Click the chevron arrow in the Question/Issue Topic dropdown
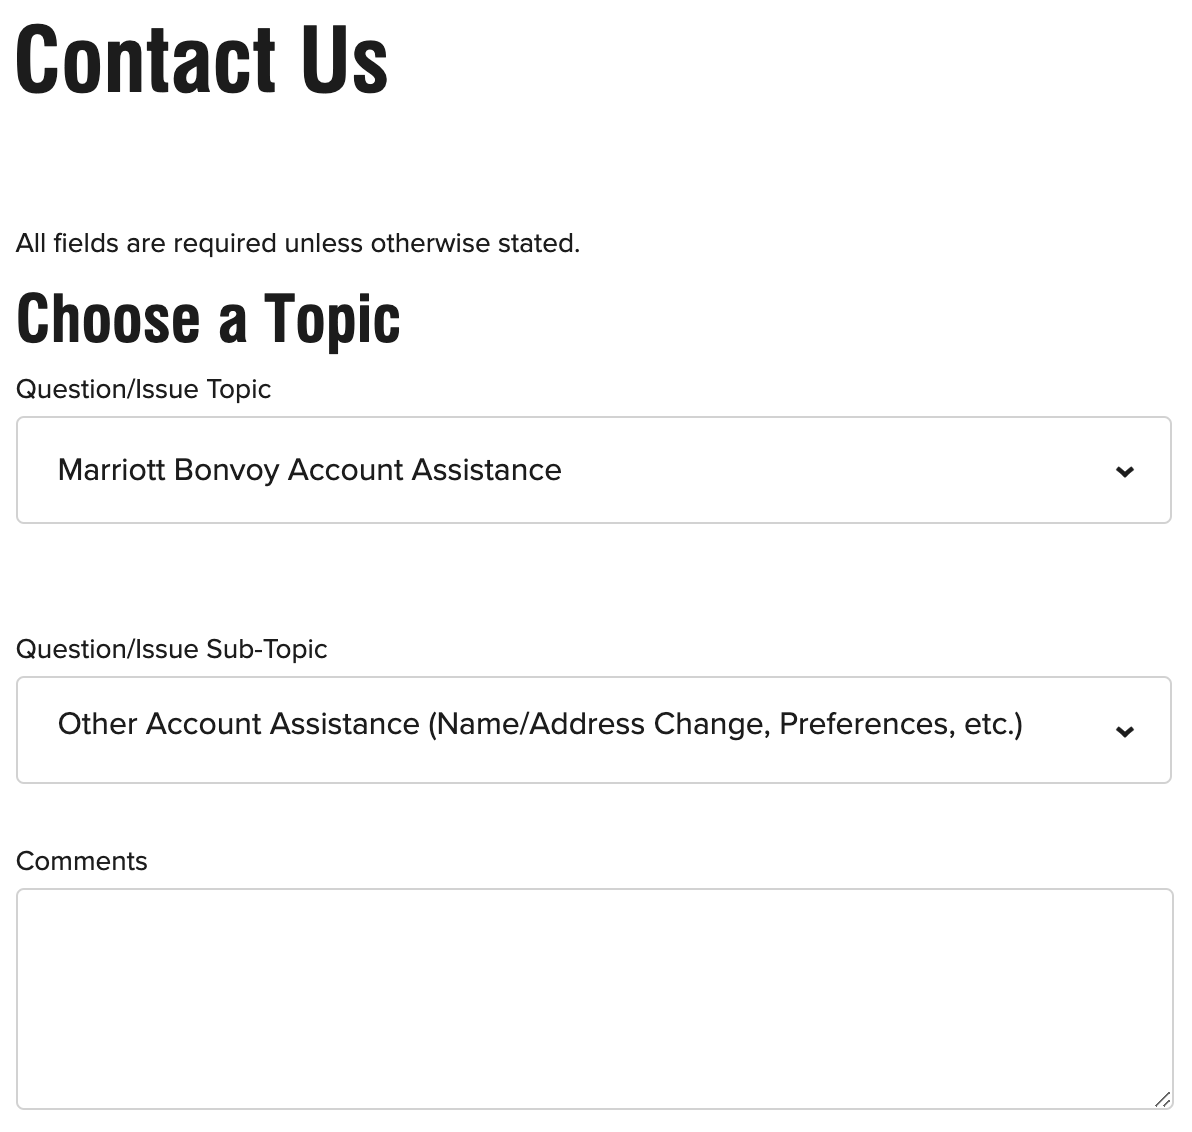 pos(1125,471)
